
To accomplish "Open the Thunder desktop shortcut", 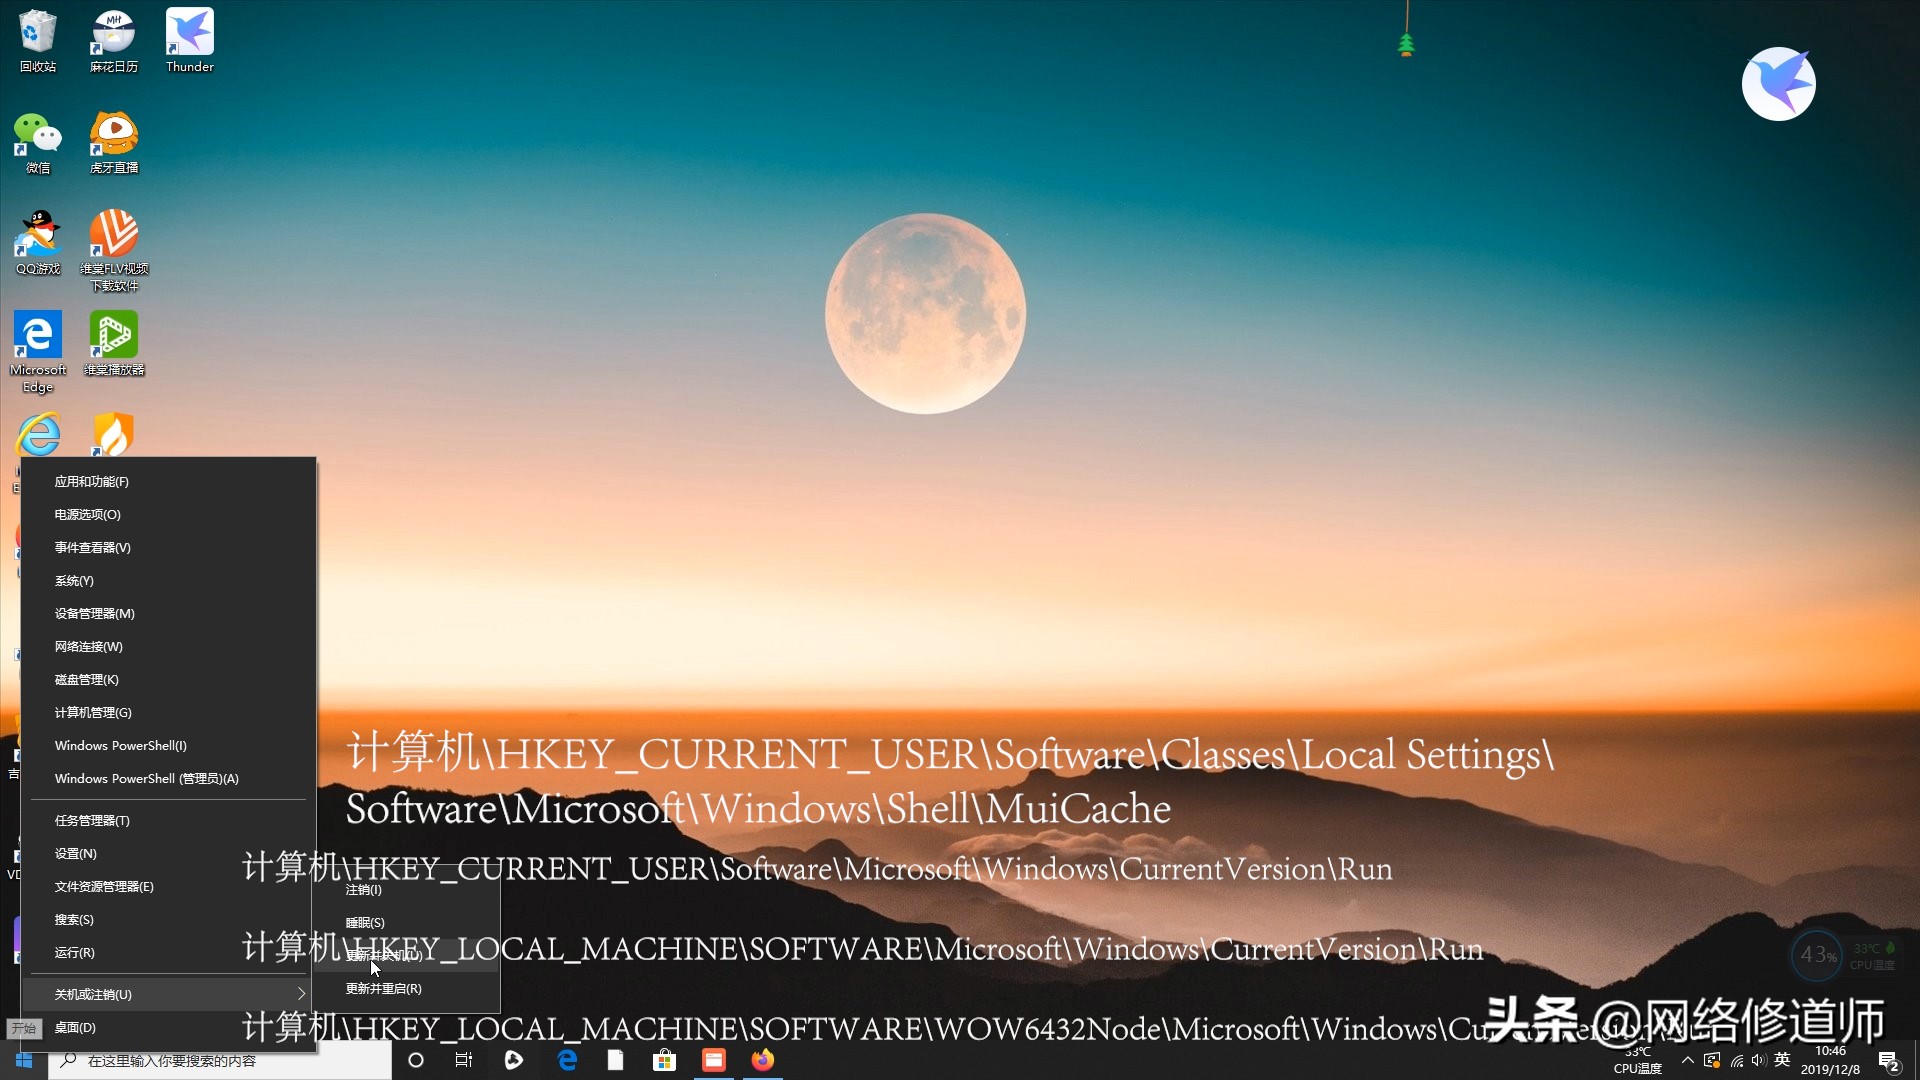I will pos(189,40).
